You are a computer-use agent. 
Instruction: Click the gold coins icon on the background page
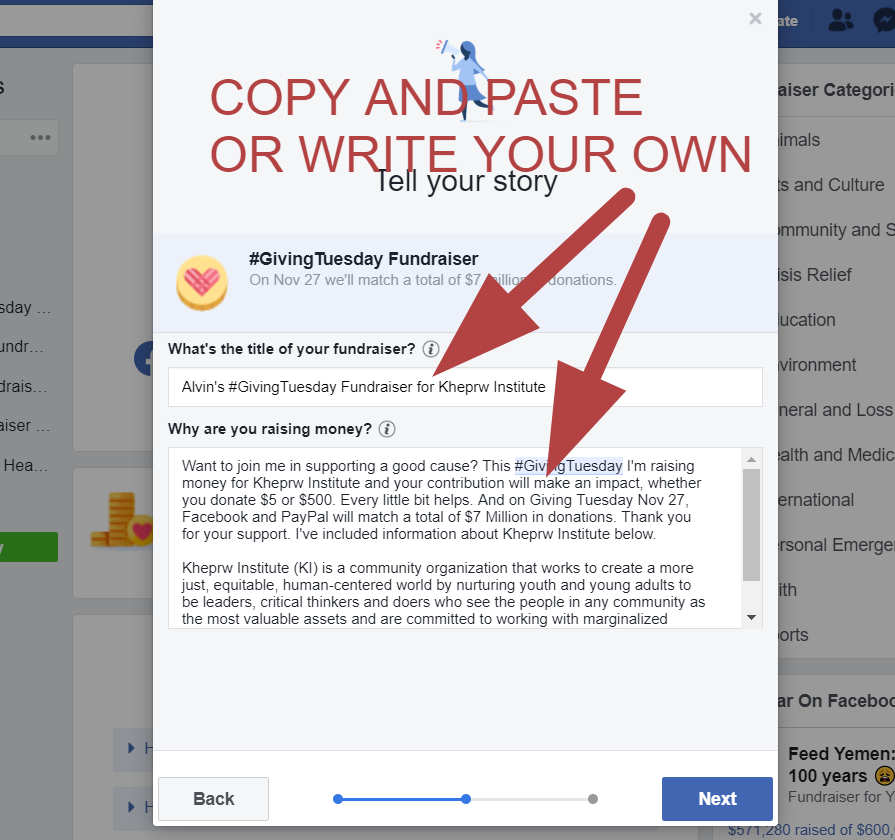tap(121, 520)
